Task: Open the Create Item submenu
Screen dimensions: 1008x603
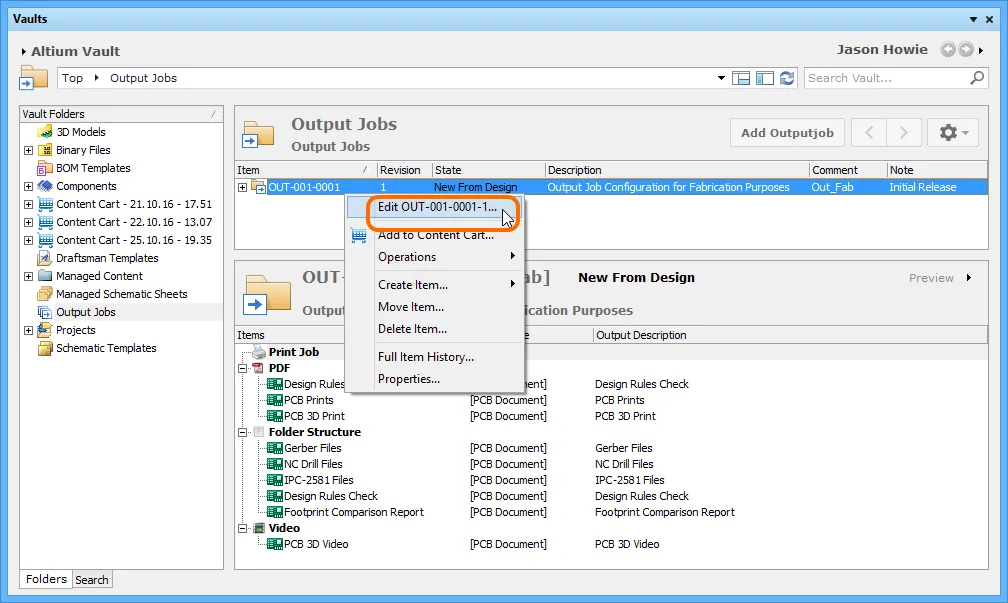Action: coord(435,285)
